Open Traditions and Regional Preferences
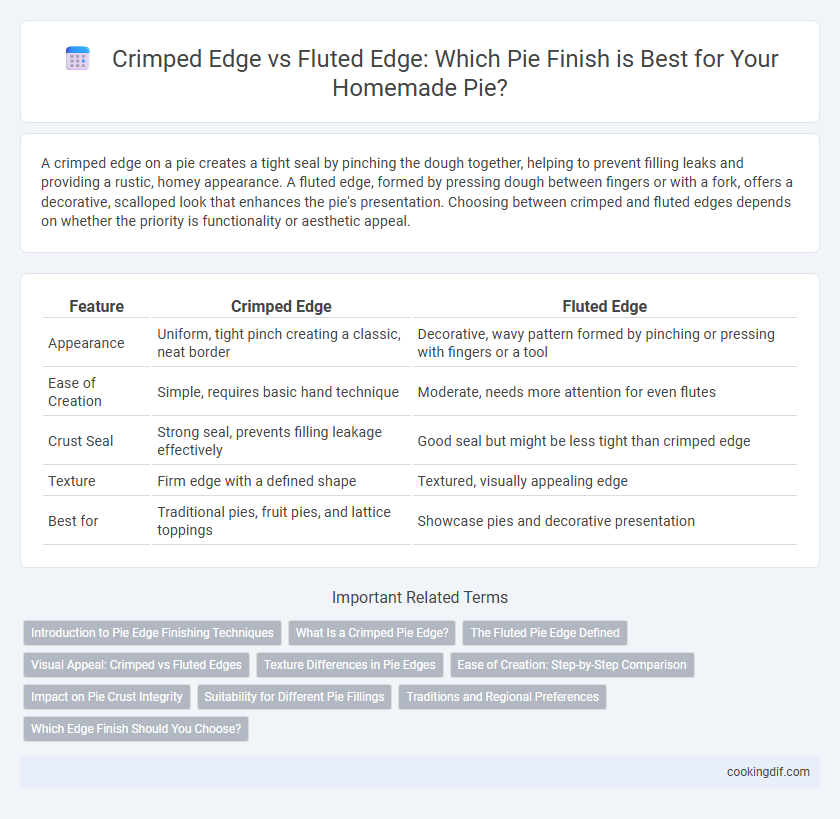The height and width of the screenshot is (819, 840). (x=502, y=697)
